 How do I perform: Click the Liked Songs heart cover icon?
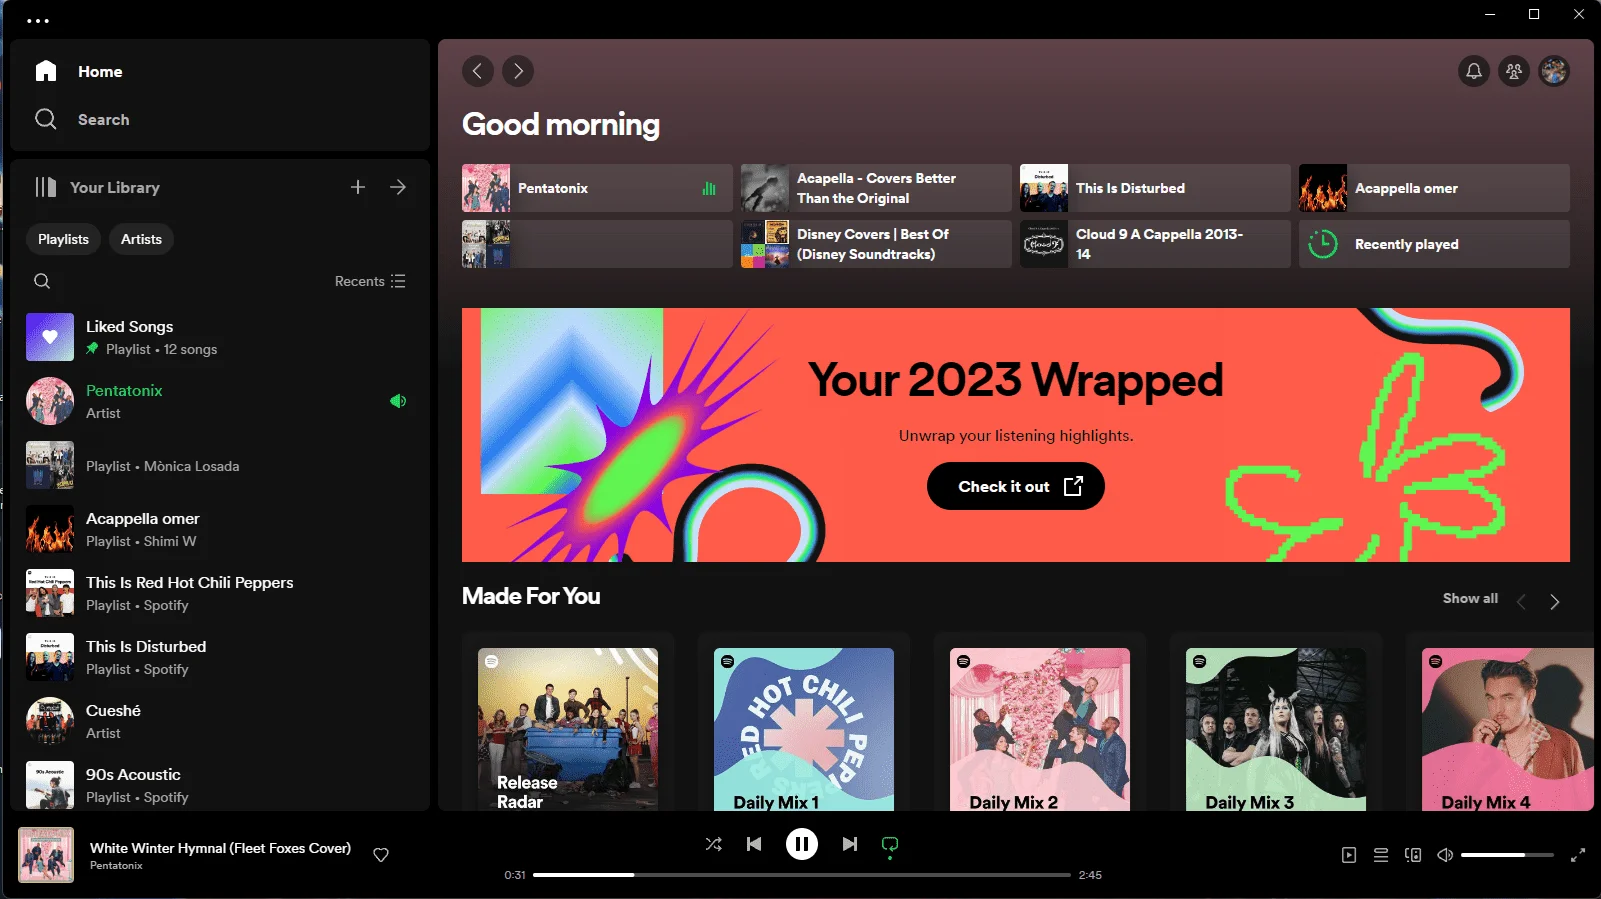coord(50,337)
